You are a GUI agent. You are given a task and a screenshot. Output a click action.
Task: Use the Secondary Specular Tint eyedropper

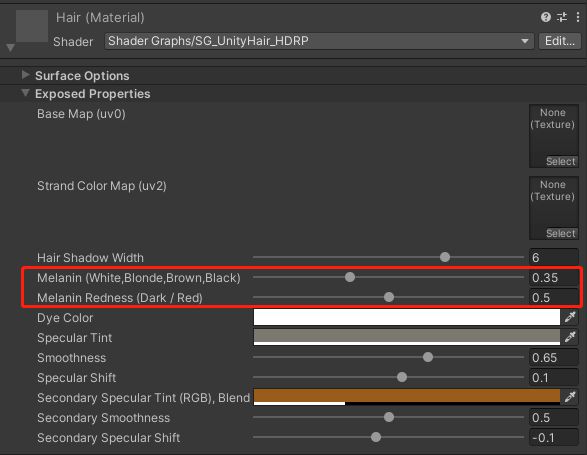570,397
